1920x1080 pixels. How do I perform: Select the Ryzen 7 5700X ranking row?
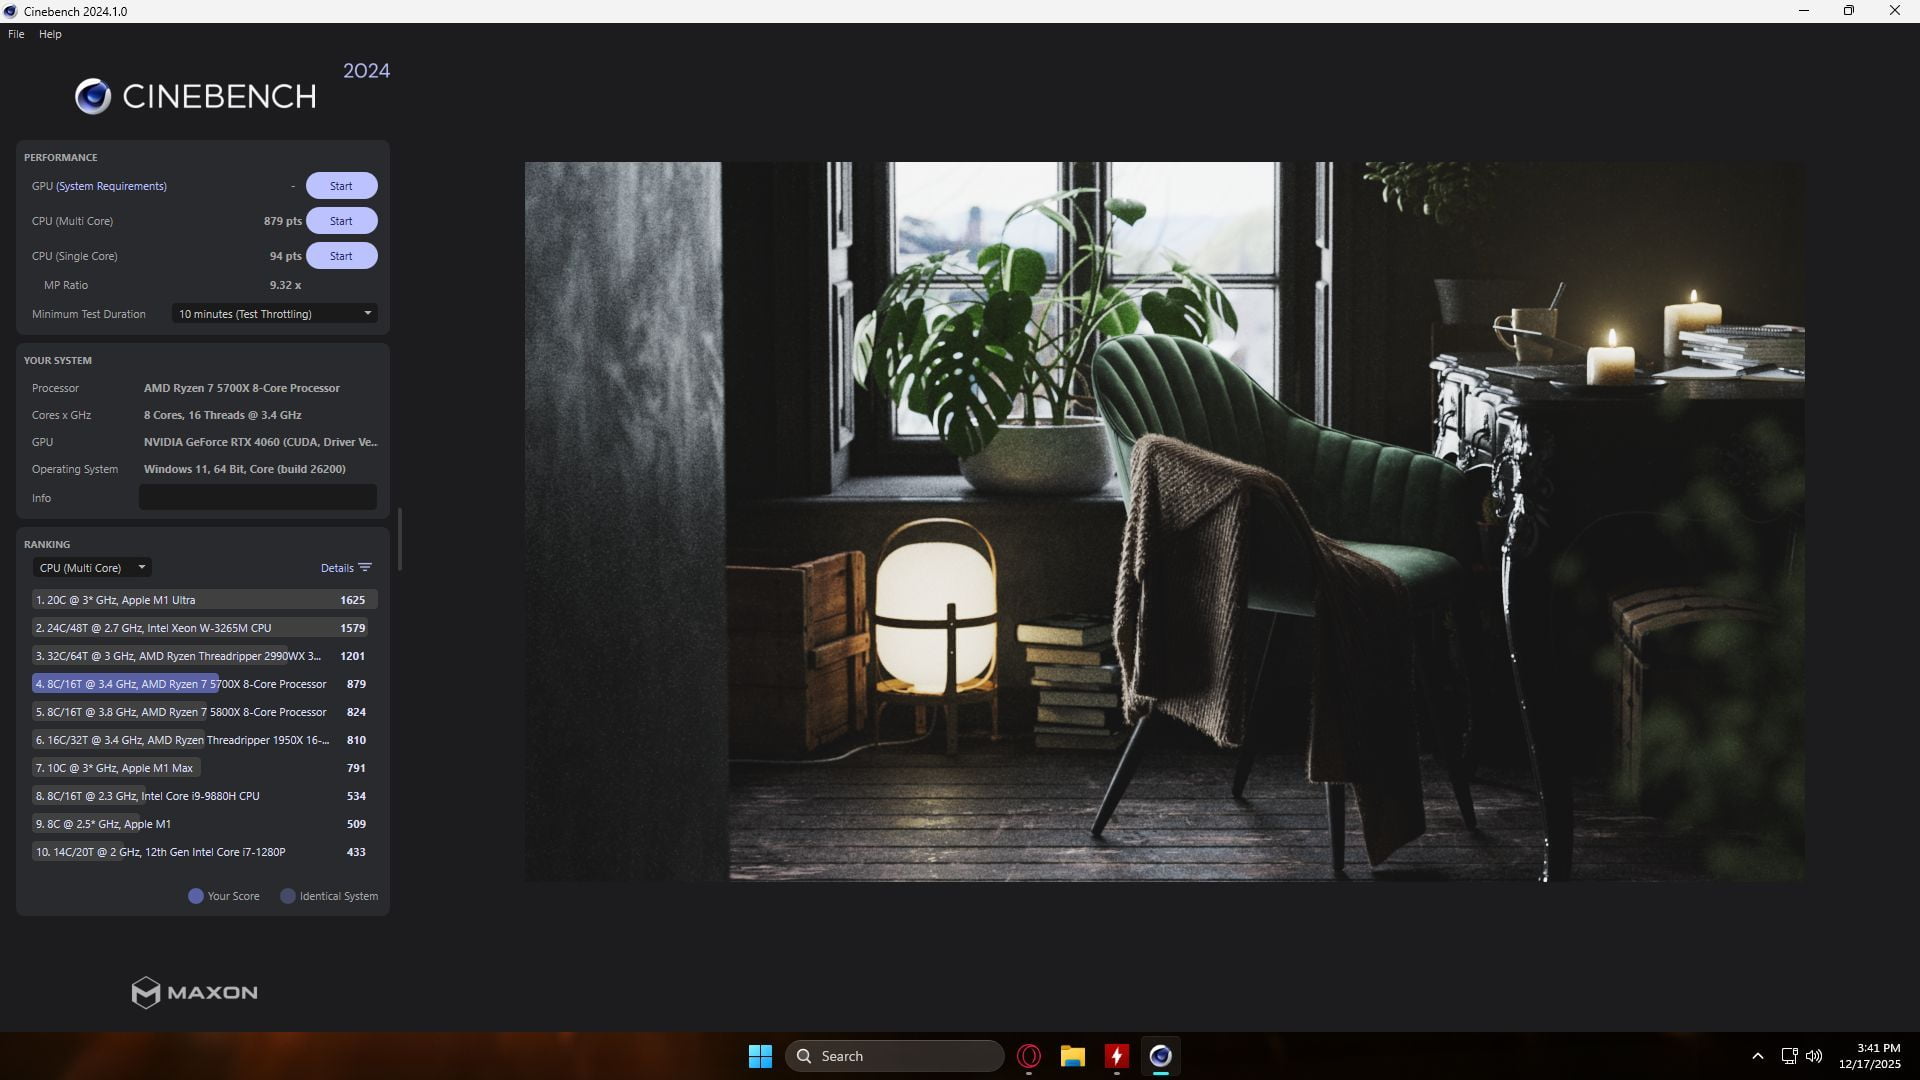(x=204, y=684)
